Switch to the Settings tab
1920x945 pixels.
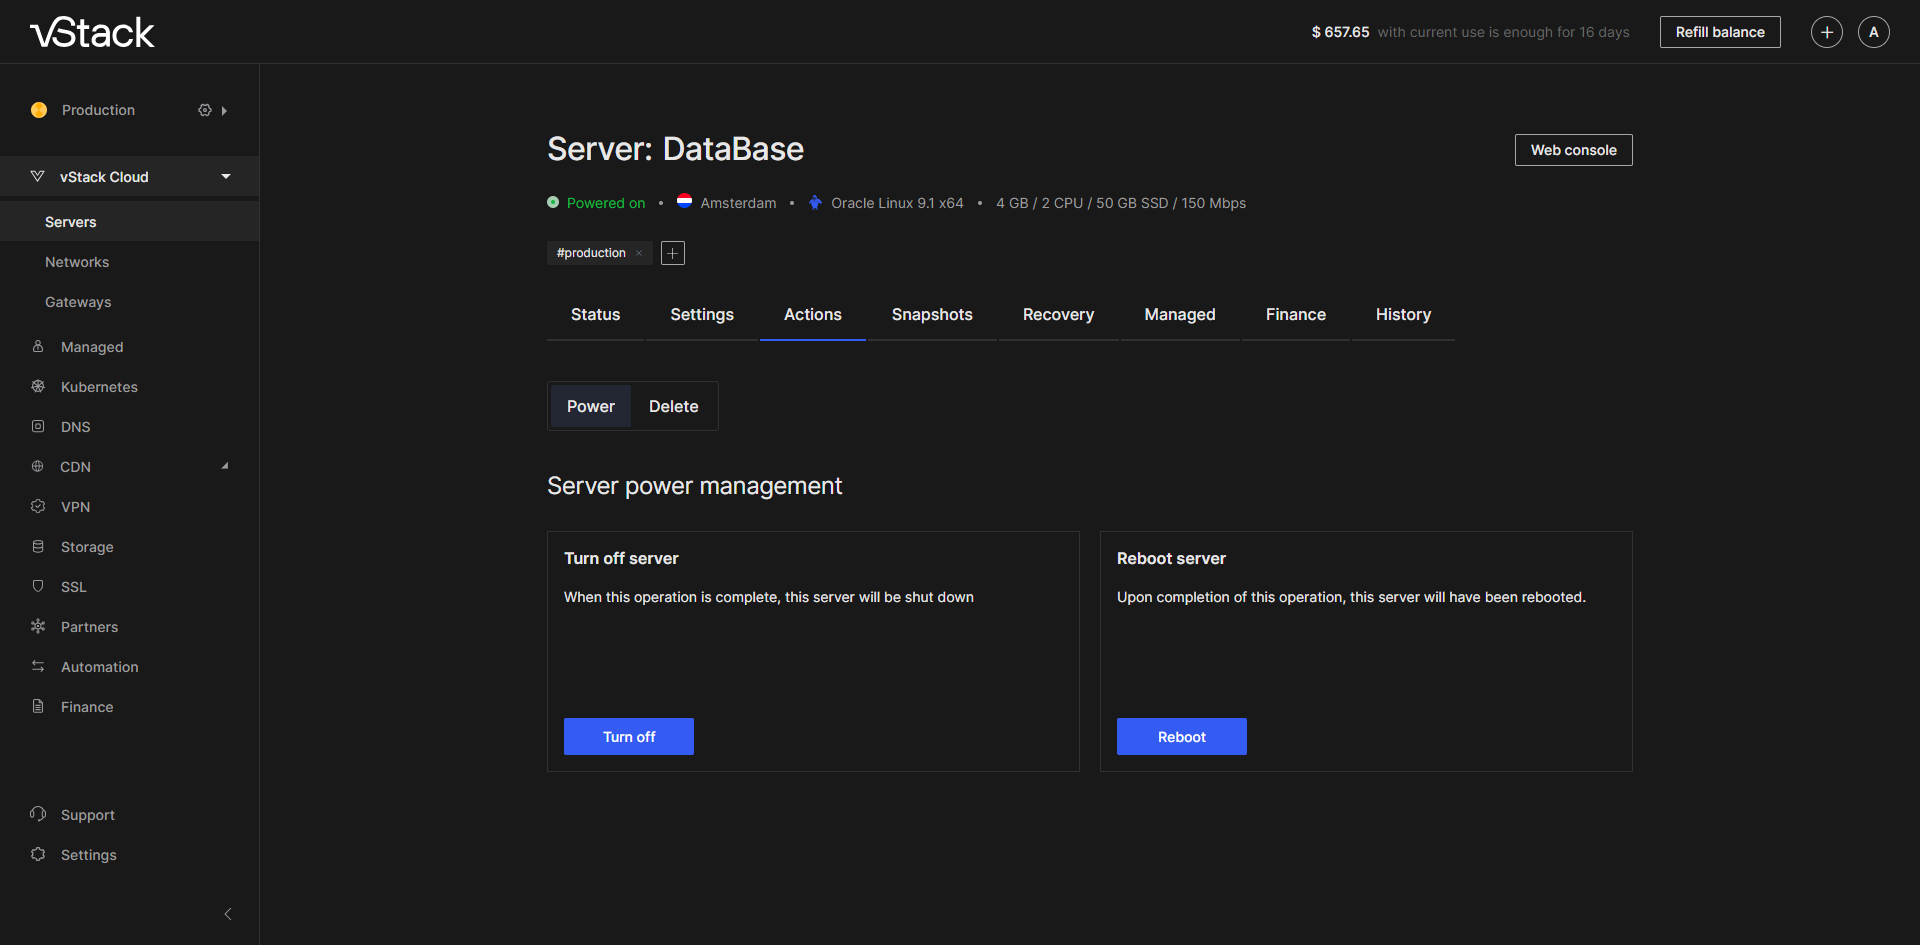[x=702, y=315]
